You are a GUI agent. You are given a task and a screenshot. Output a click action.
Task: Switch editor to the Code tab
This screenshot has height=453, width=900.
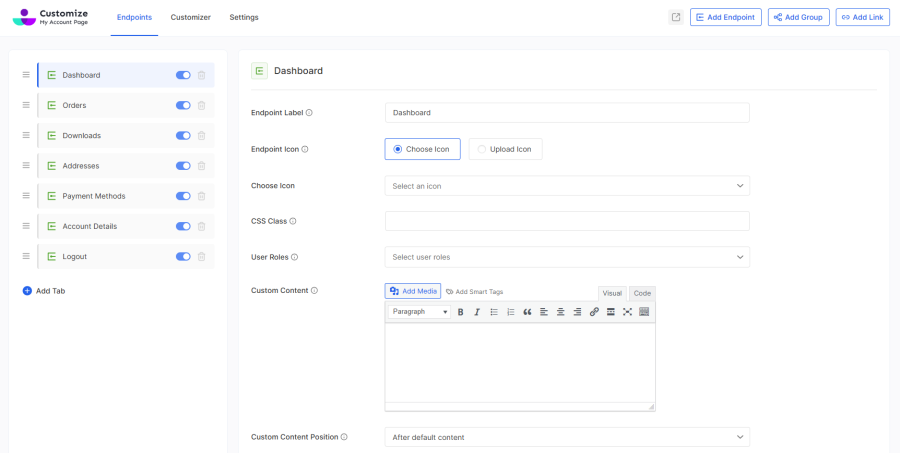[x=642, y=293]
